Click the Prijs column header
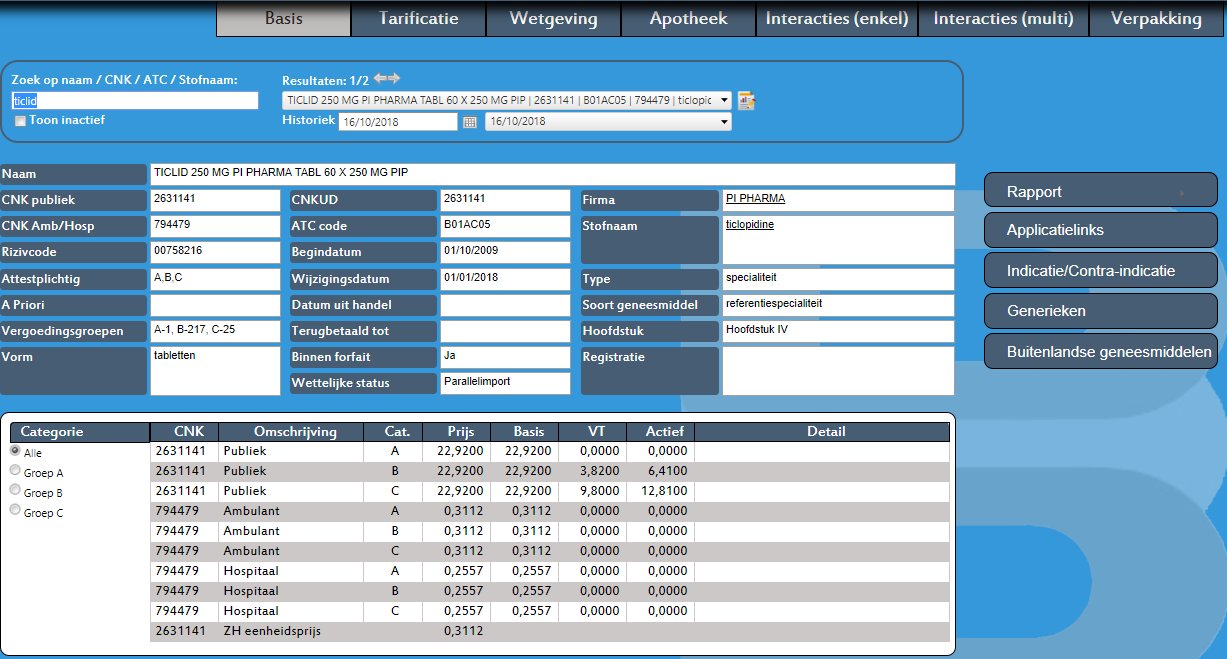The height and width of the screenshot is (659, 1227). coord(455,432)
